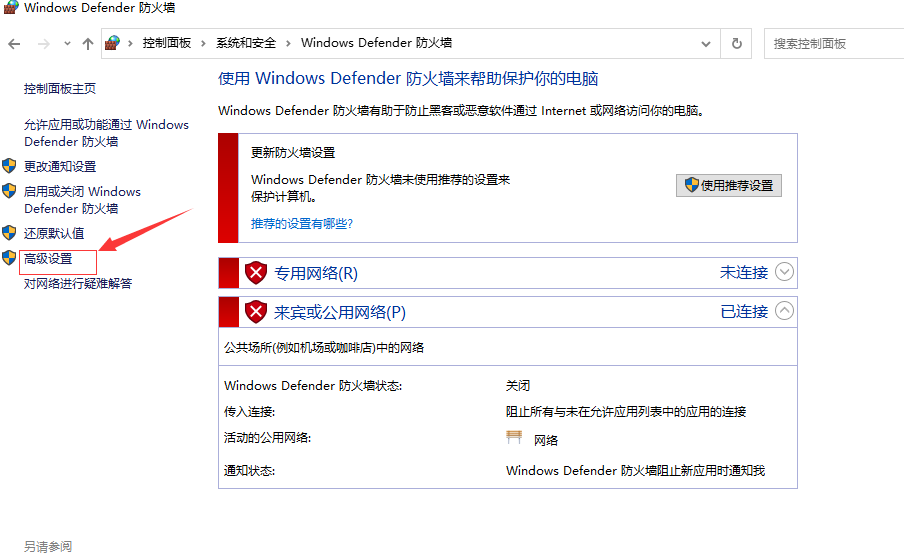This screenshot has width=904, height=555.
Task: Click the 搜索控制面板 search field
Action: point(835,44)
